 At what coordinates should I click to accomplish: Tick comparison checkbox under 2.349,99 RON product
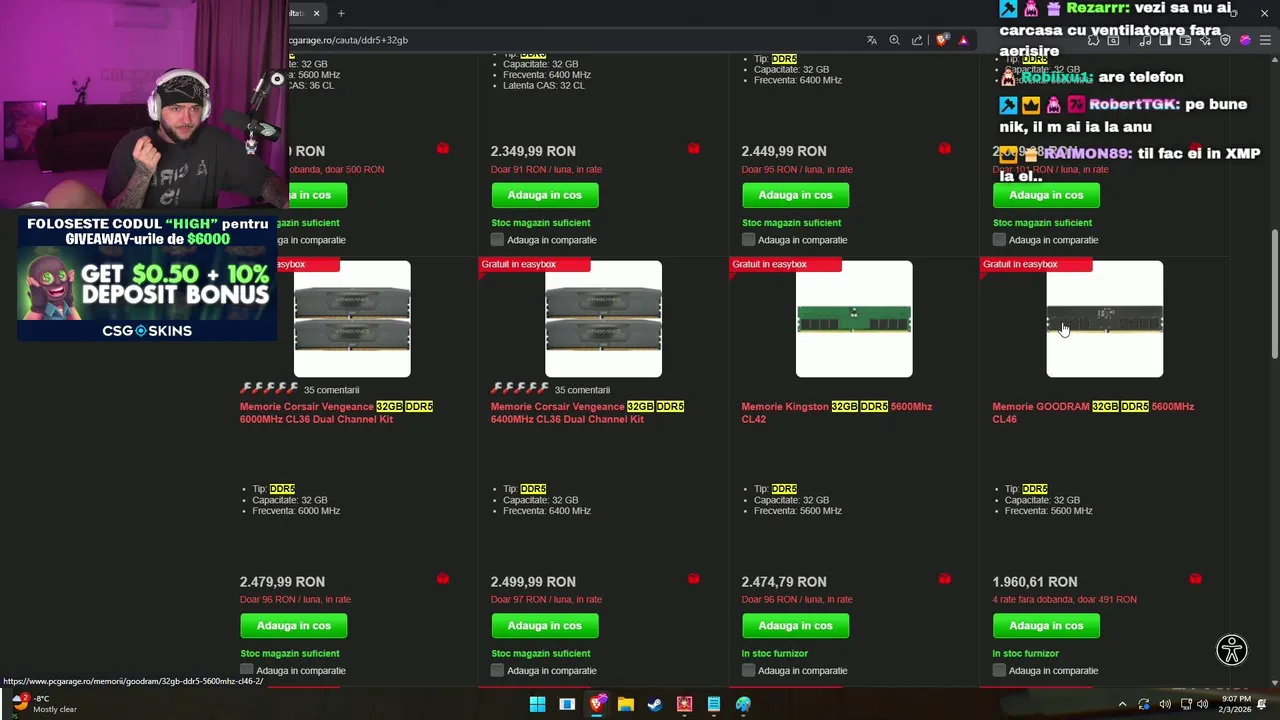[x=498, y=240]
